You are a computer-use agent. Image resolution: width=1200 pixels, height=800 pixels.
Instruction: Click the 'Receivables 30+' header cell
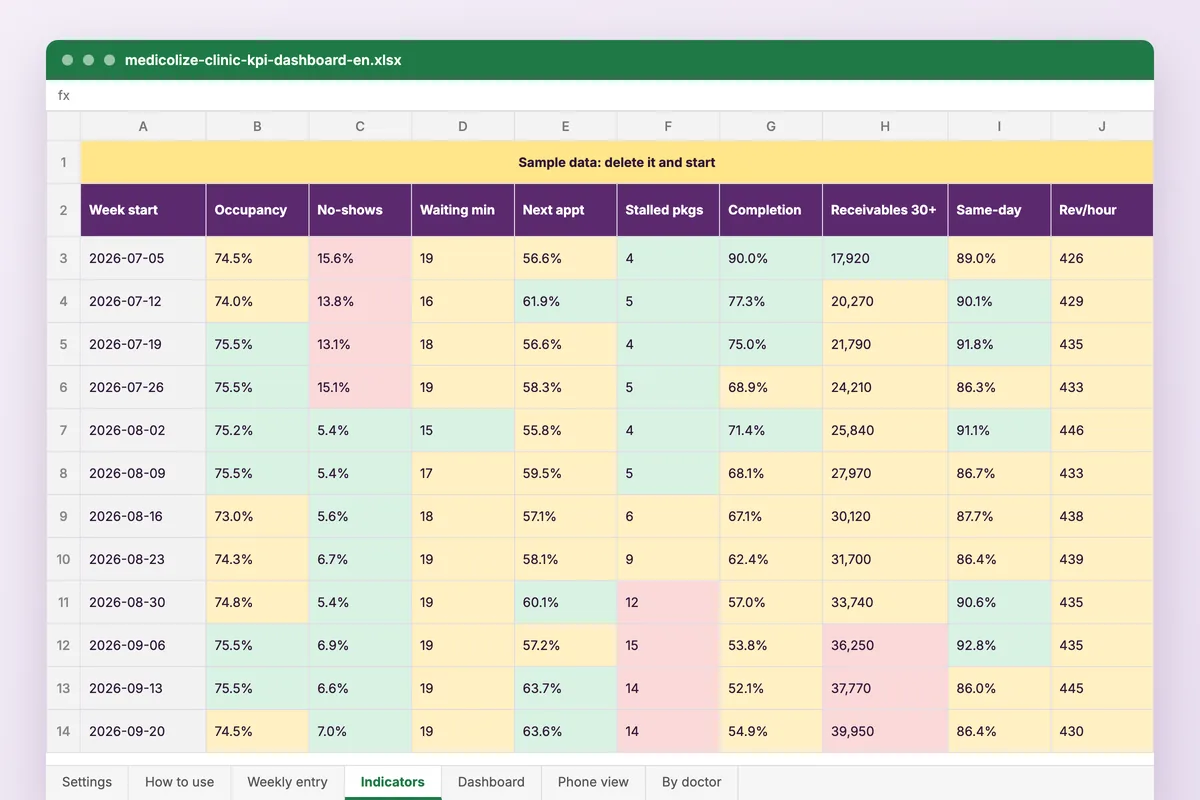885,210
